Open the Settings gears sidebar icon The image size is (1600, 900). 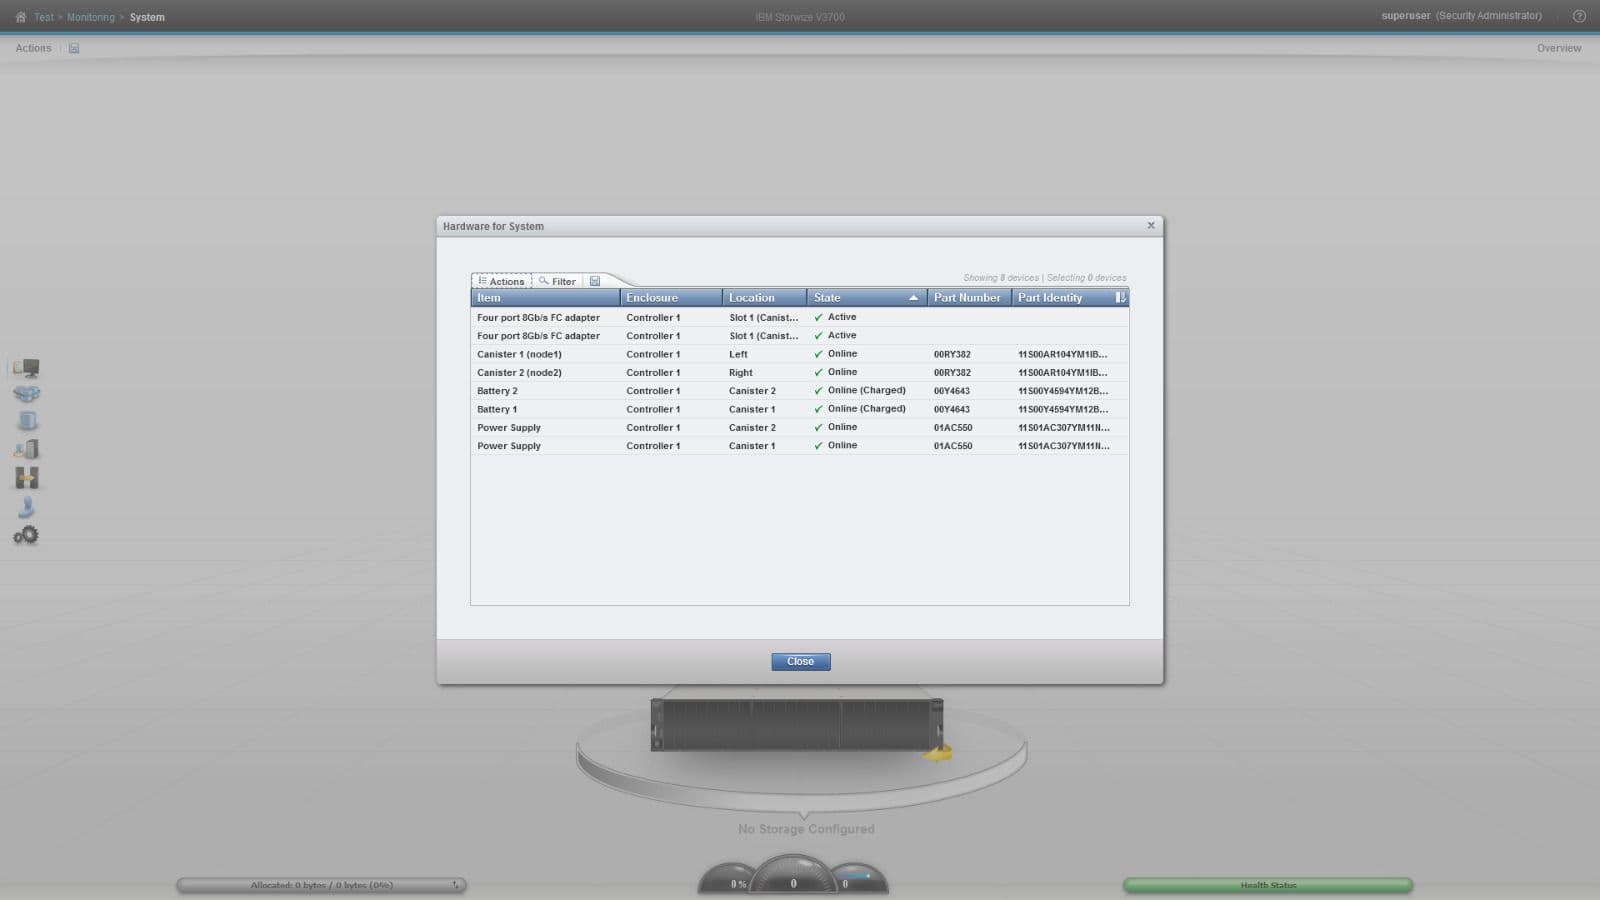(x=26, y=535)
